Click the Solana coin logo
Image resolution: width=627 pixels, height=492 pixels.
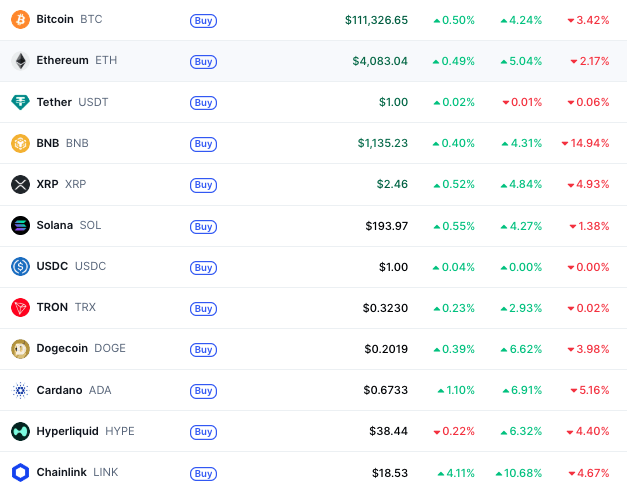[20, 226]
